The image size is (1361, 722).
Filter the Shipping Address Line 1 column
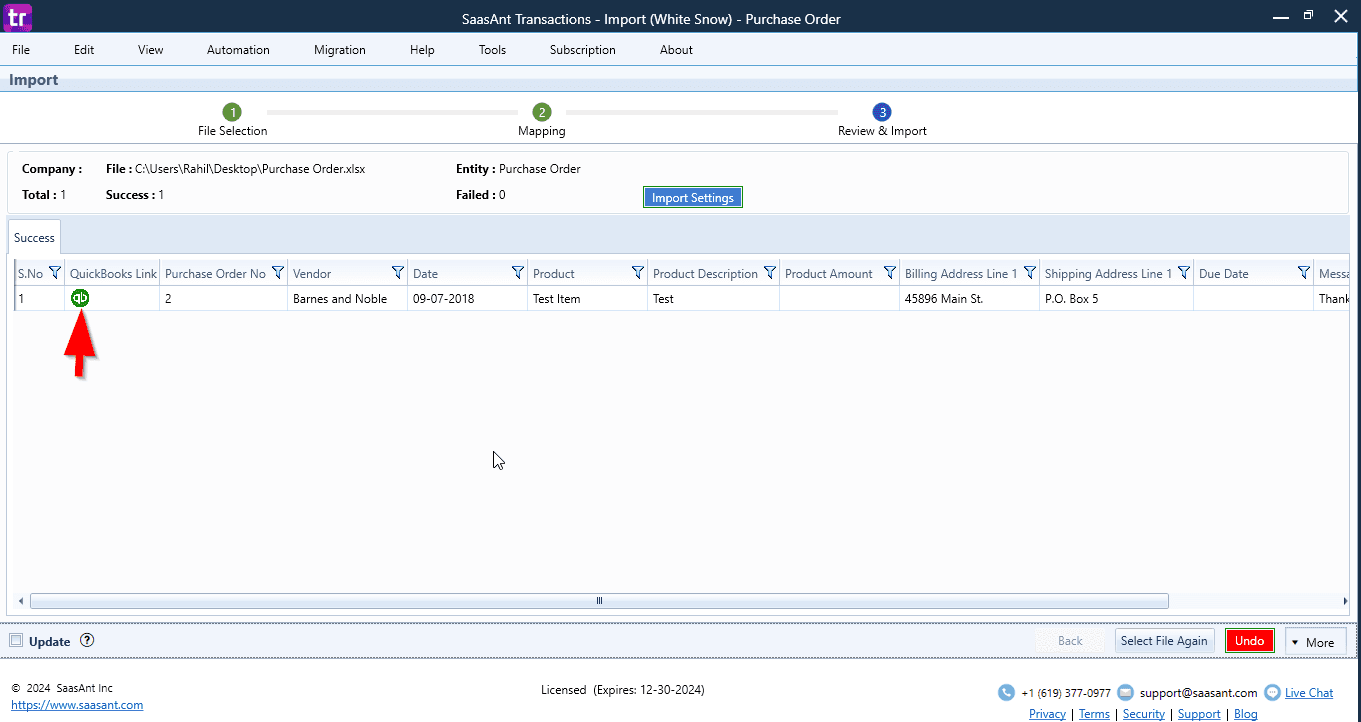click(x=1184, y=273)
